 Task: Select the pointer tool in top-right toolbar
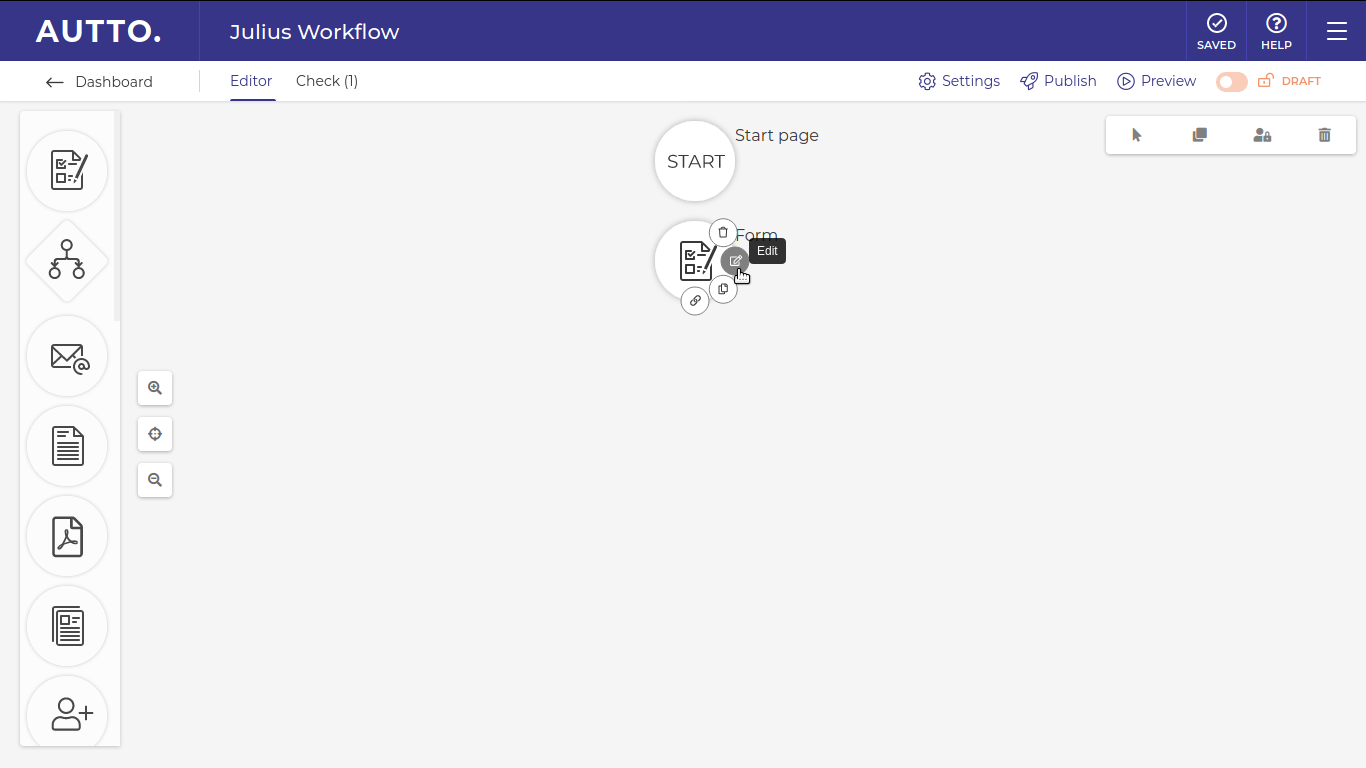point(1137,135)
